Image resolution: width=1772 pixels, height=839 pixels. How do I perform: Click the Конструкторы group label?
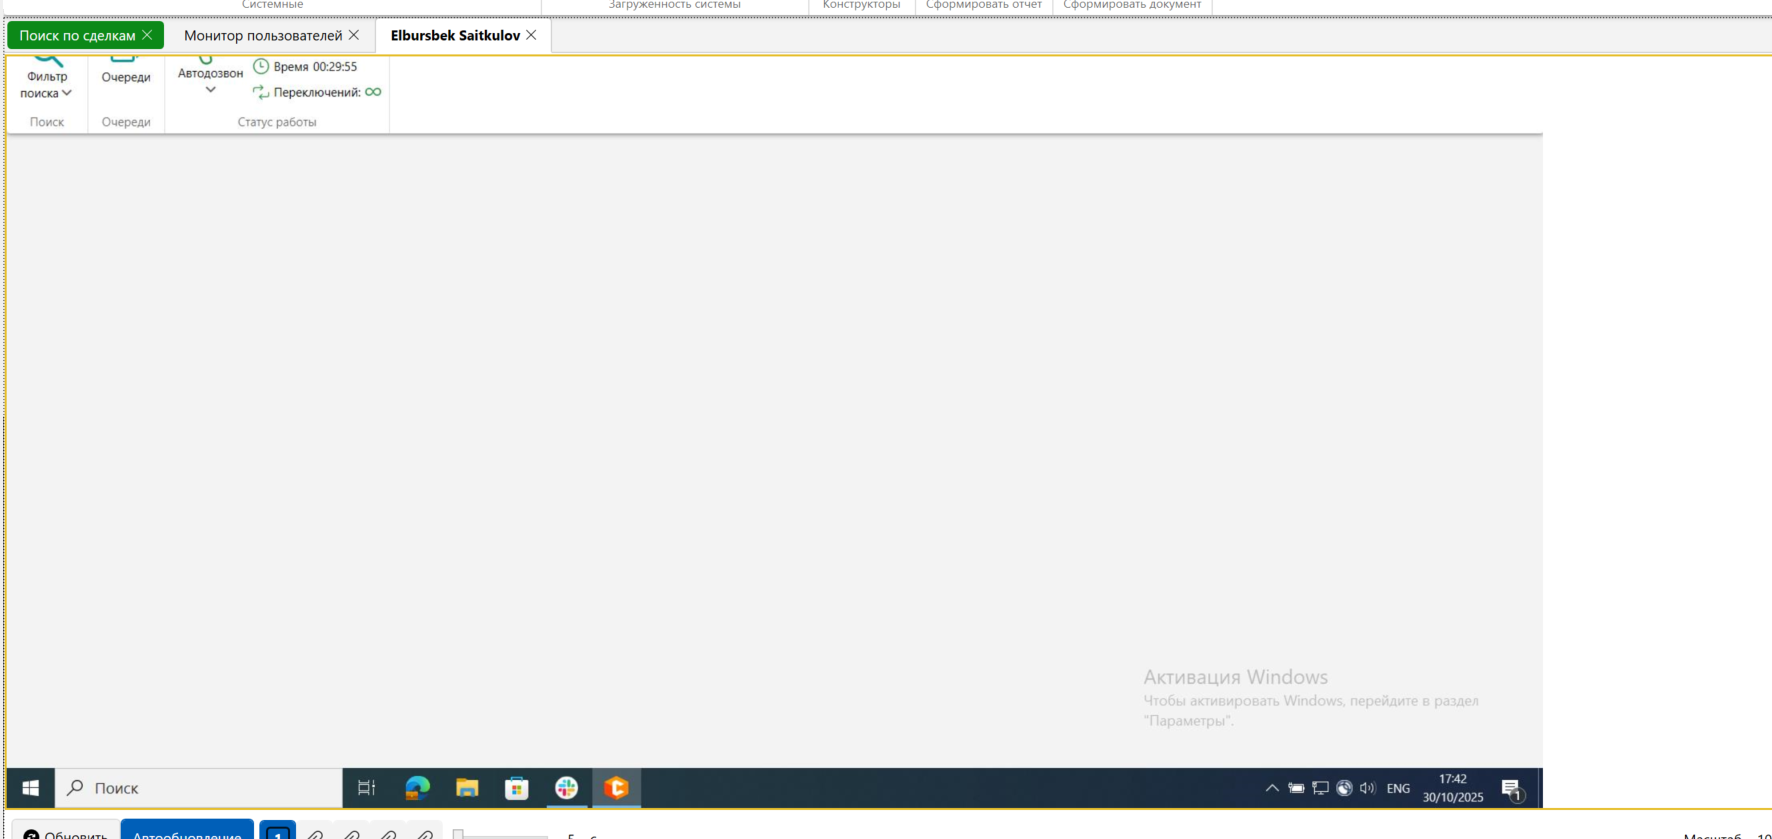coord(861,5)
